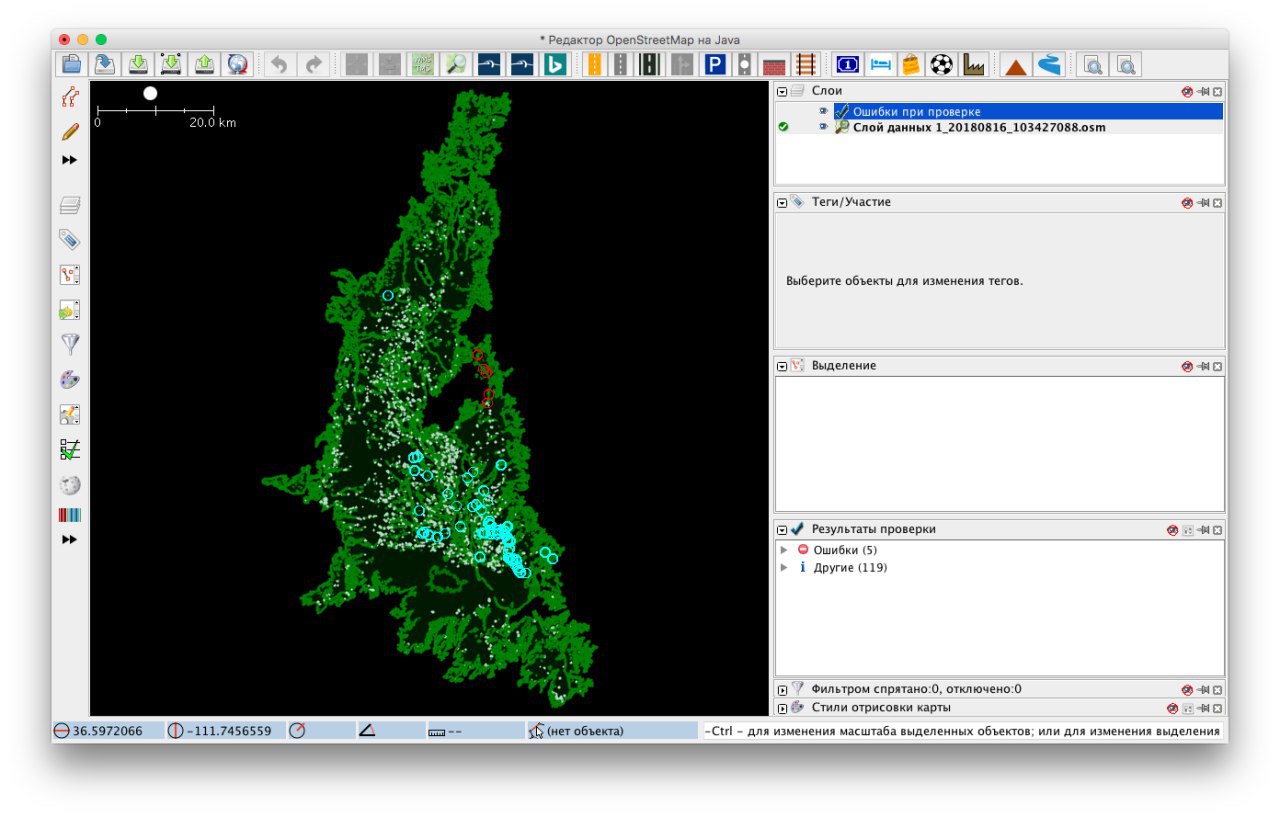Select the Другие (119) results row

[x=841, y=568]
